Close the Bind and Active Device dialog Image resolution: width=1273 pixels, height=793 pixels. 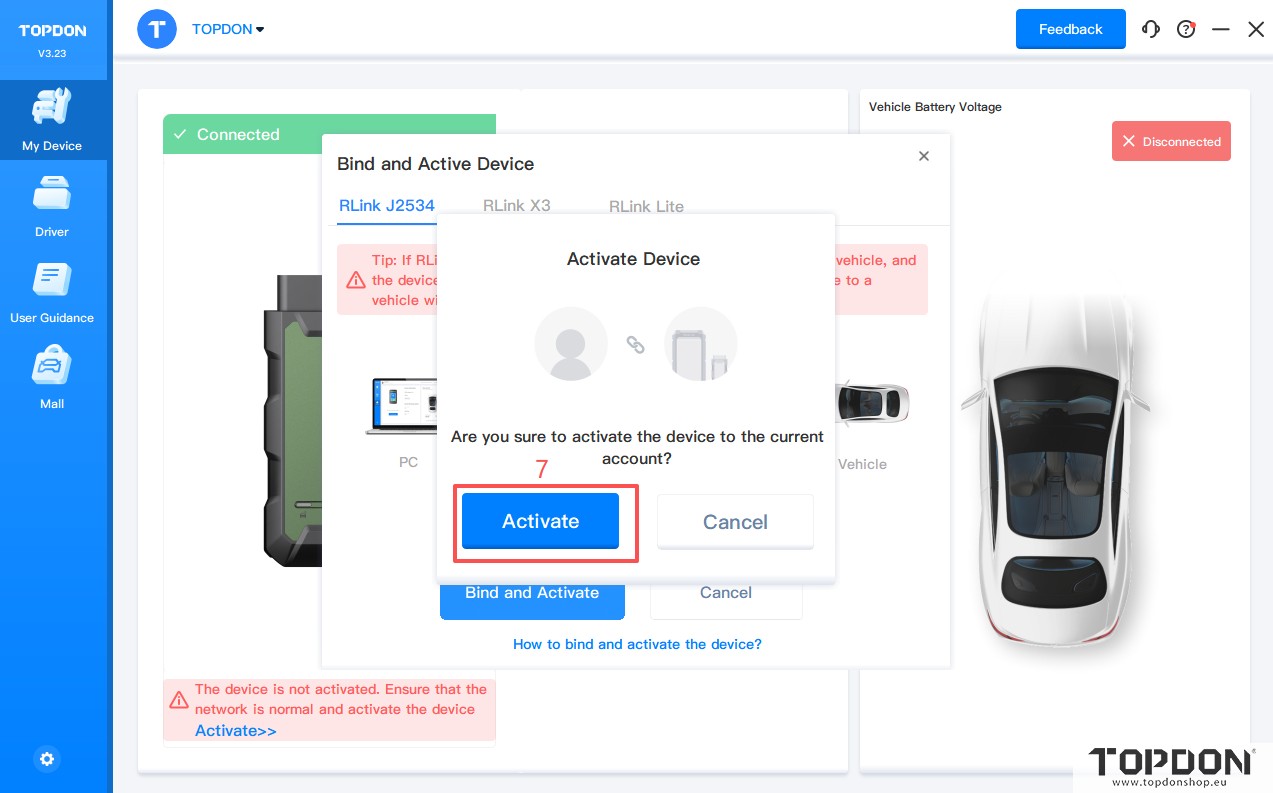point(924,156)
